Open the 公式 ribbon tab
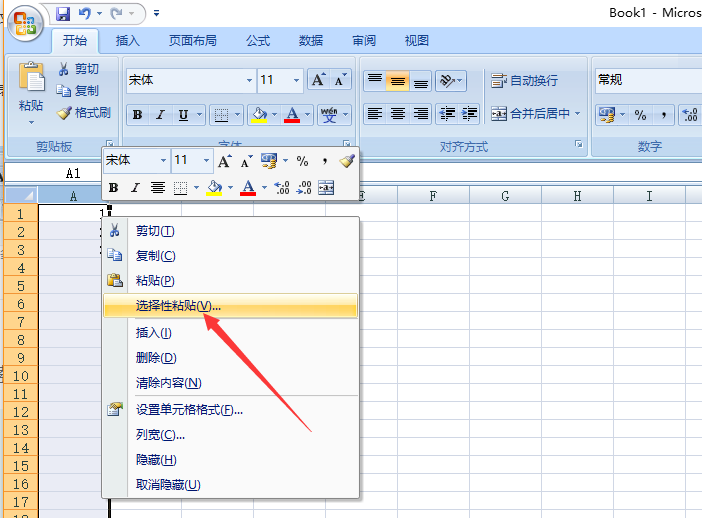 pos(258,41)
